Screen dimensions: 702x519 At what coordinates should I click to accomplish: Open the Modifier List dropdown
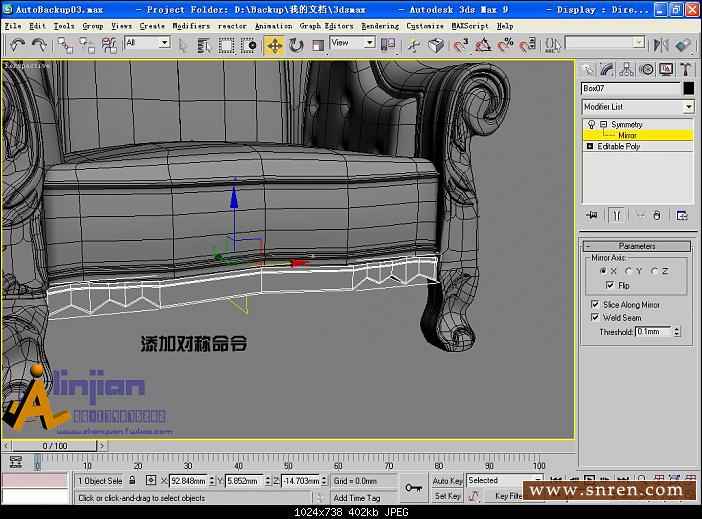tap(688, 107)
